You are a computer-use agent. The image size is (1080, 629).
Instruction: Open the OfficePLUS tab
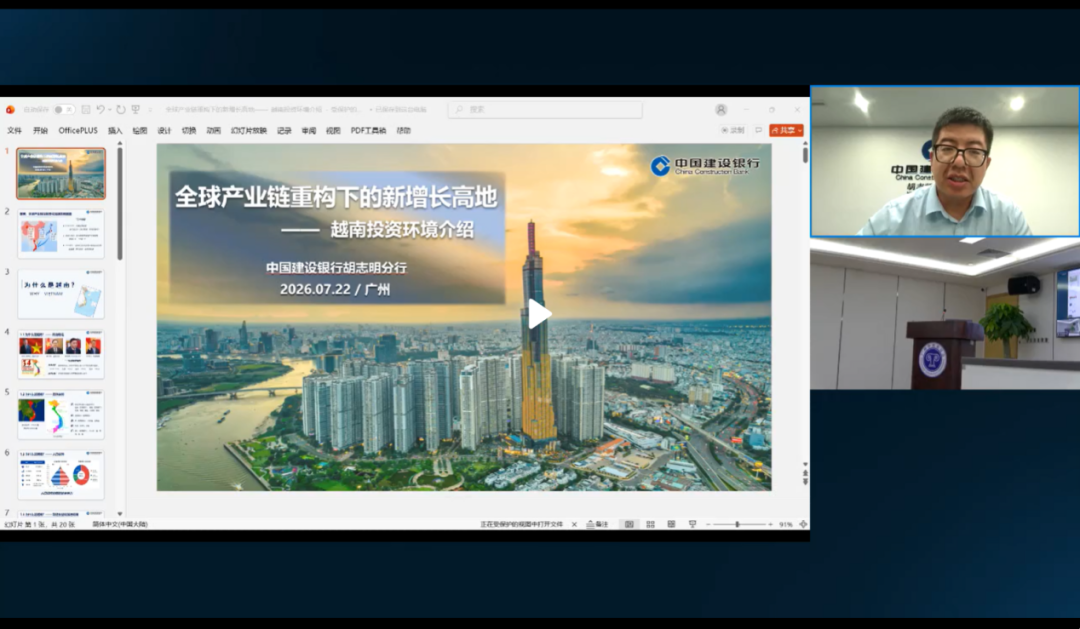78,130
